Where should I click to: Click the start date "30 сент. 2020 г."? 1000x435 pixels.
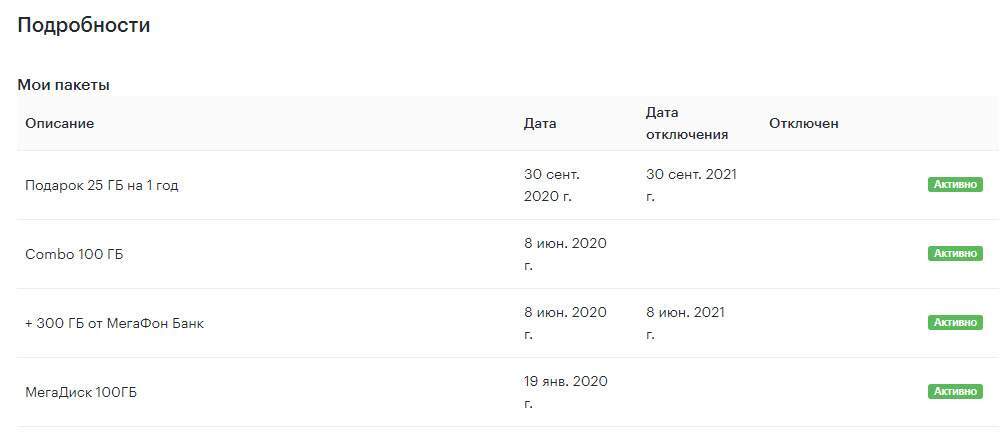point(552,185)
